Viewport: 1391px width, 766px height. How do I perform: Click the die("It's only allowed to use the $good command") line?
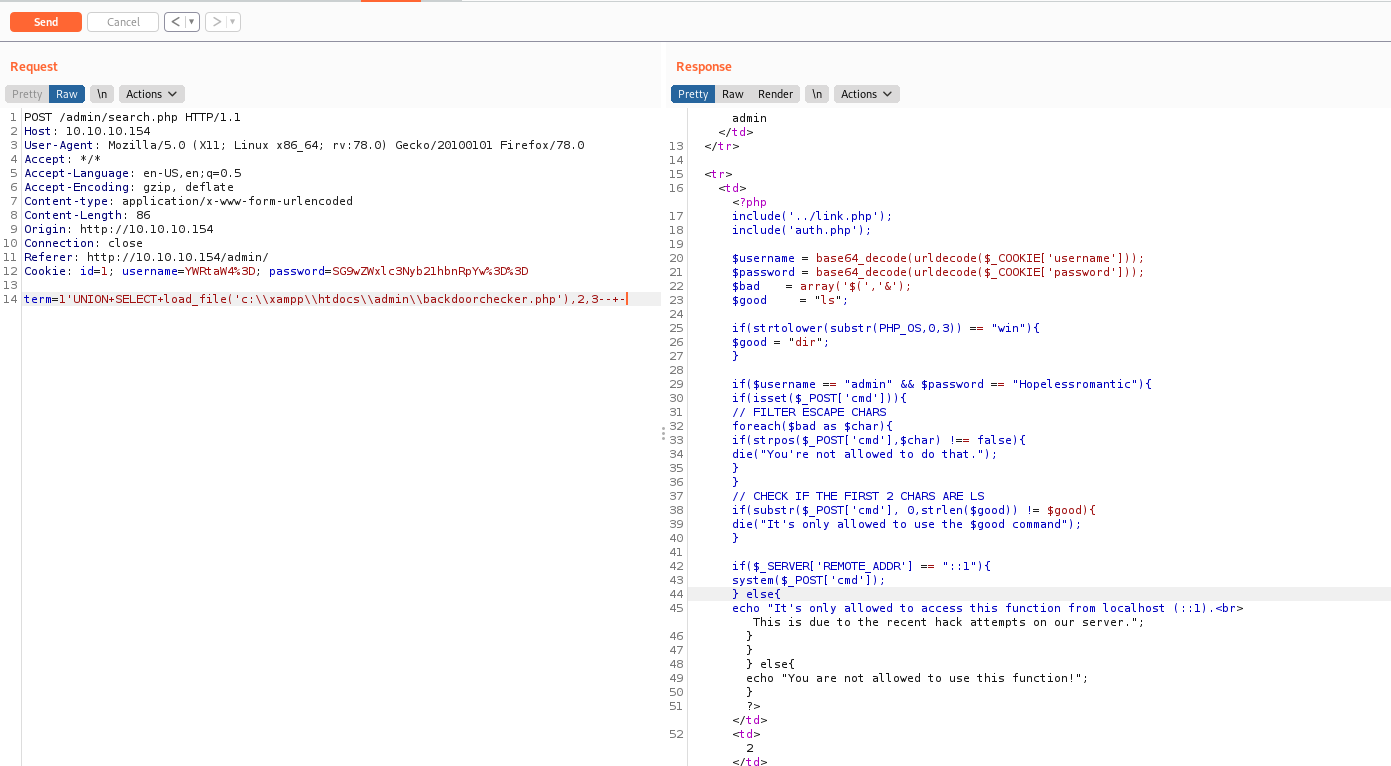(x=907, y=524)
